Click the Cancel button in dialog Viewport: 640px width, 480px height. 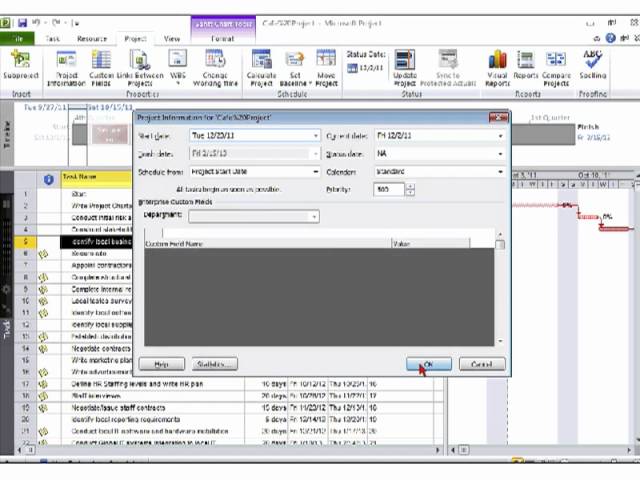pos(482,364)
